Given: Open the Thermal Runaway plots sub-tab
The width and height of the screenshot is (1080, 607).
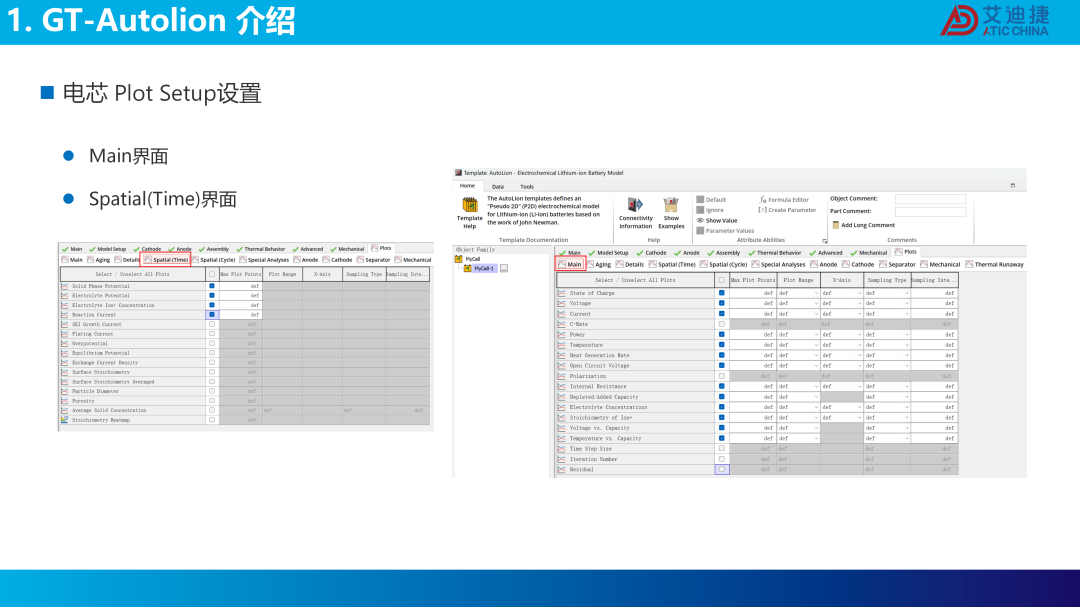Looking at the screenshot, I should (995, 265).
